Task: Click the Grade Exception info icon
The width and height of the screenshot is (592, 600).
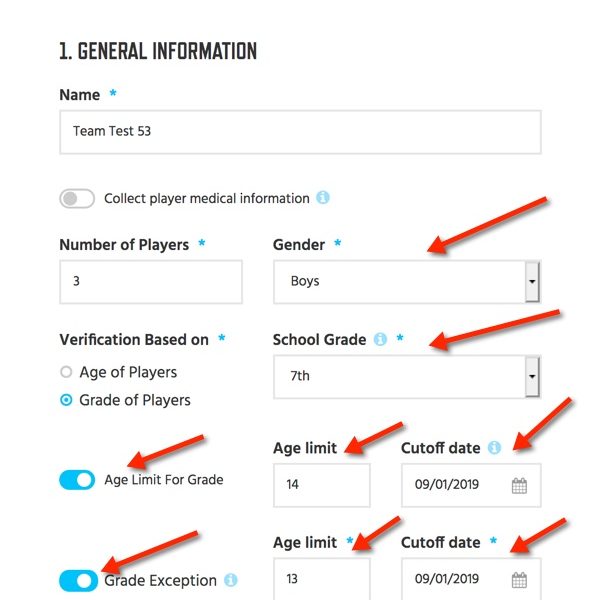Action: (x=230, y=580)
